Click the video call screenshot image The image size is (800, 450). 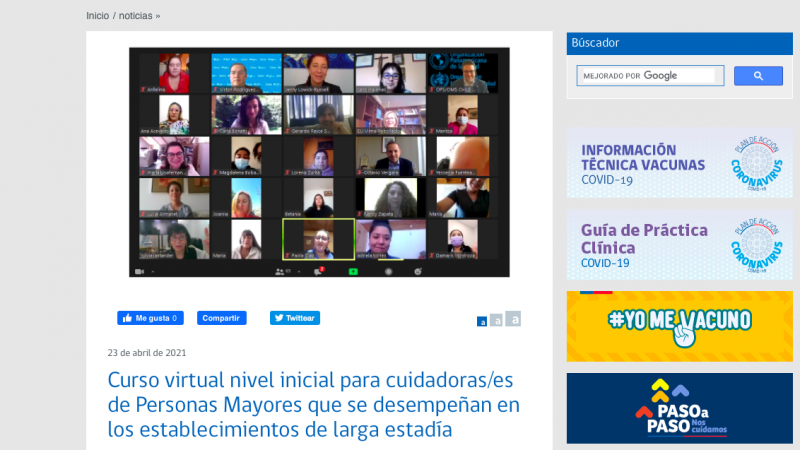coord(319,162)
